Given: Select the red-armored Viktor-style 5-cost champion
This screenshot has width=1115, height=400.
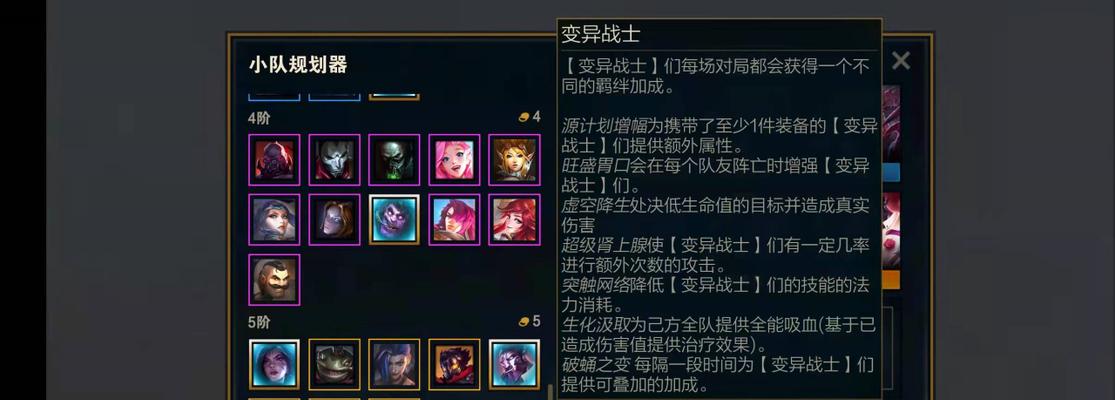Looking at the screenshot, I should coord(454,364).
